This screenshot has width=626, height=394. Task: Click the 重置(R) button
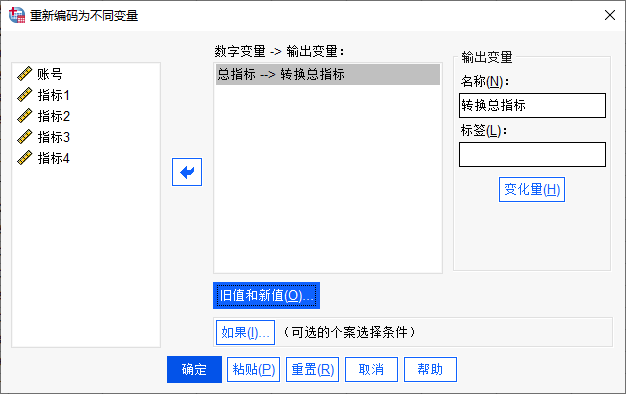point(313,369)
